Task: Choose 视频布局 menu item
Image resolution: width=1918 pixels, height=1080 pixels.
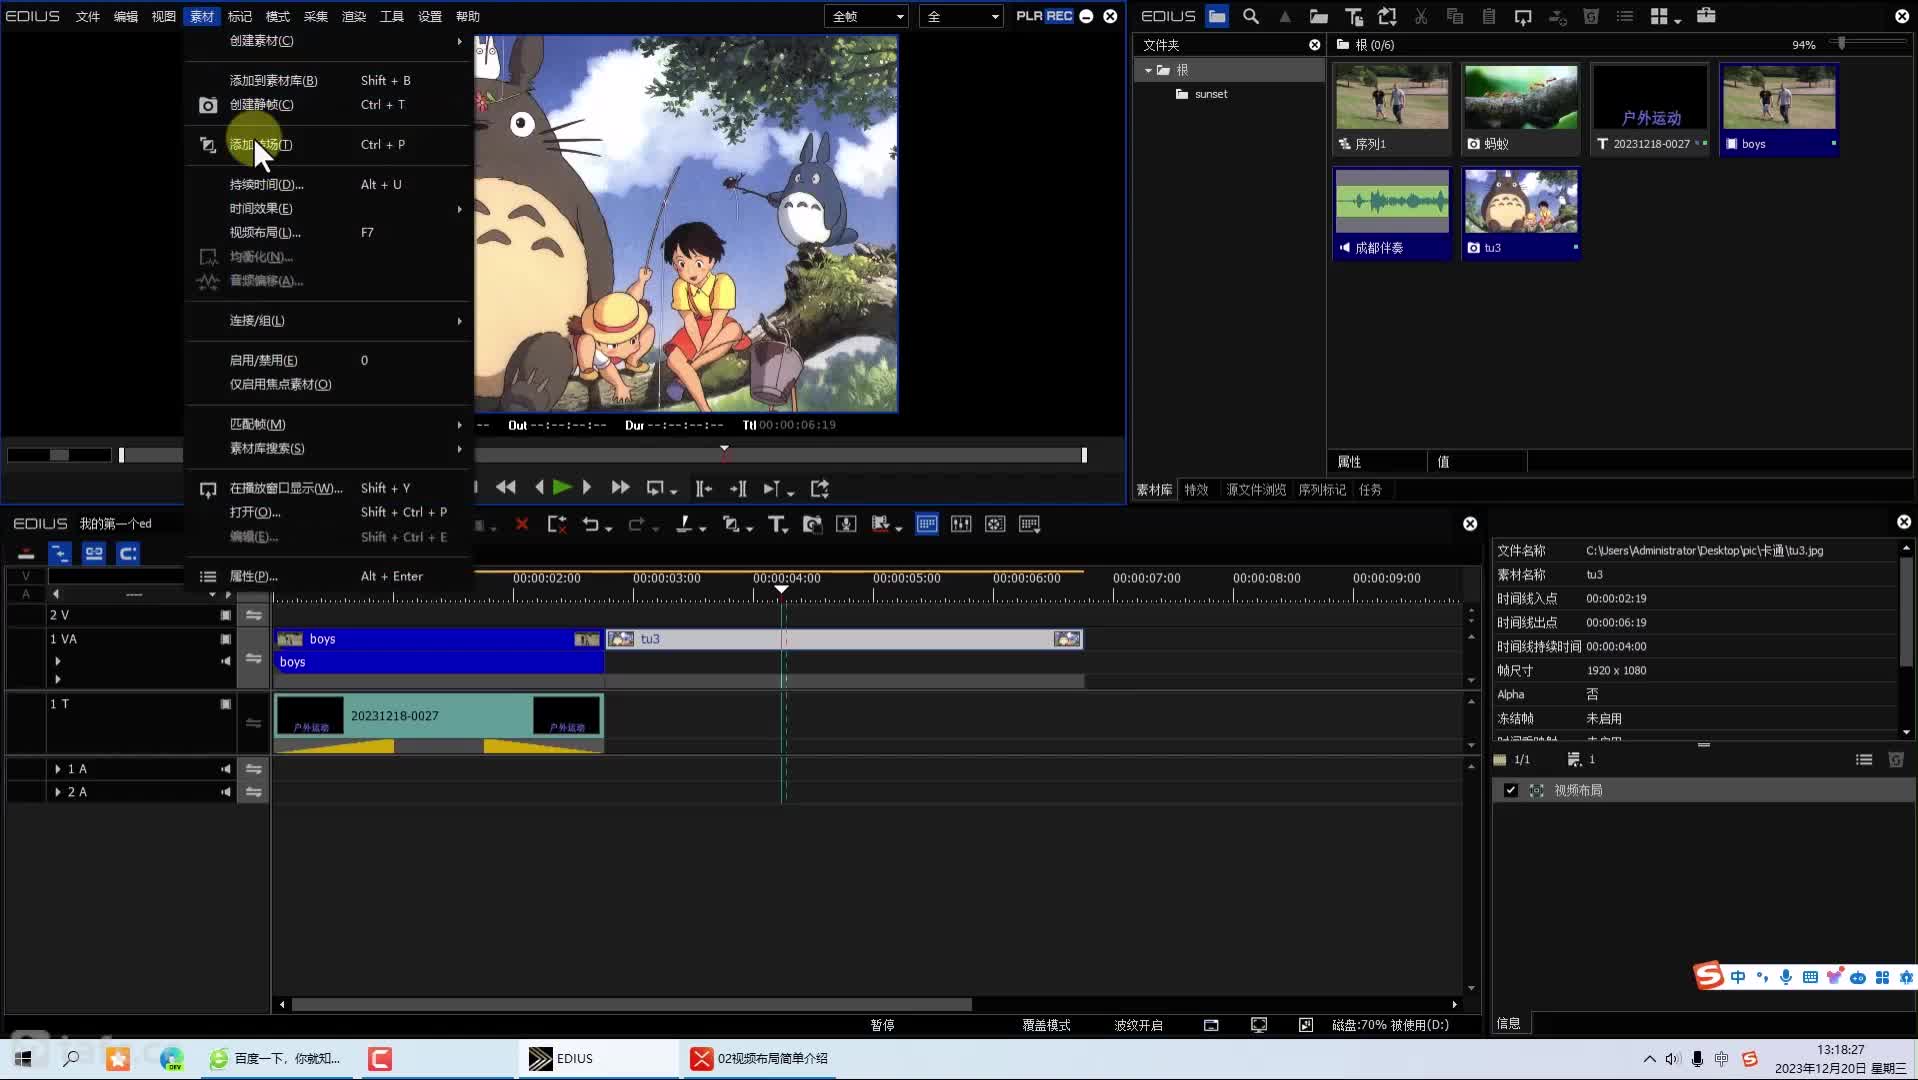Action: [x=328, y=232]
